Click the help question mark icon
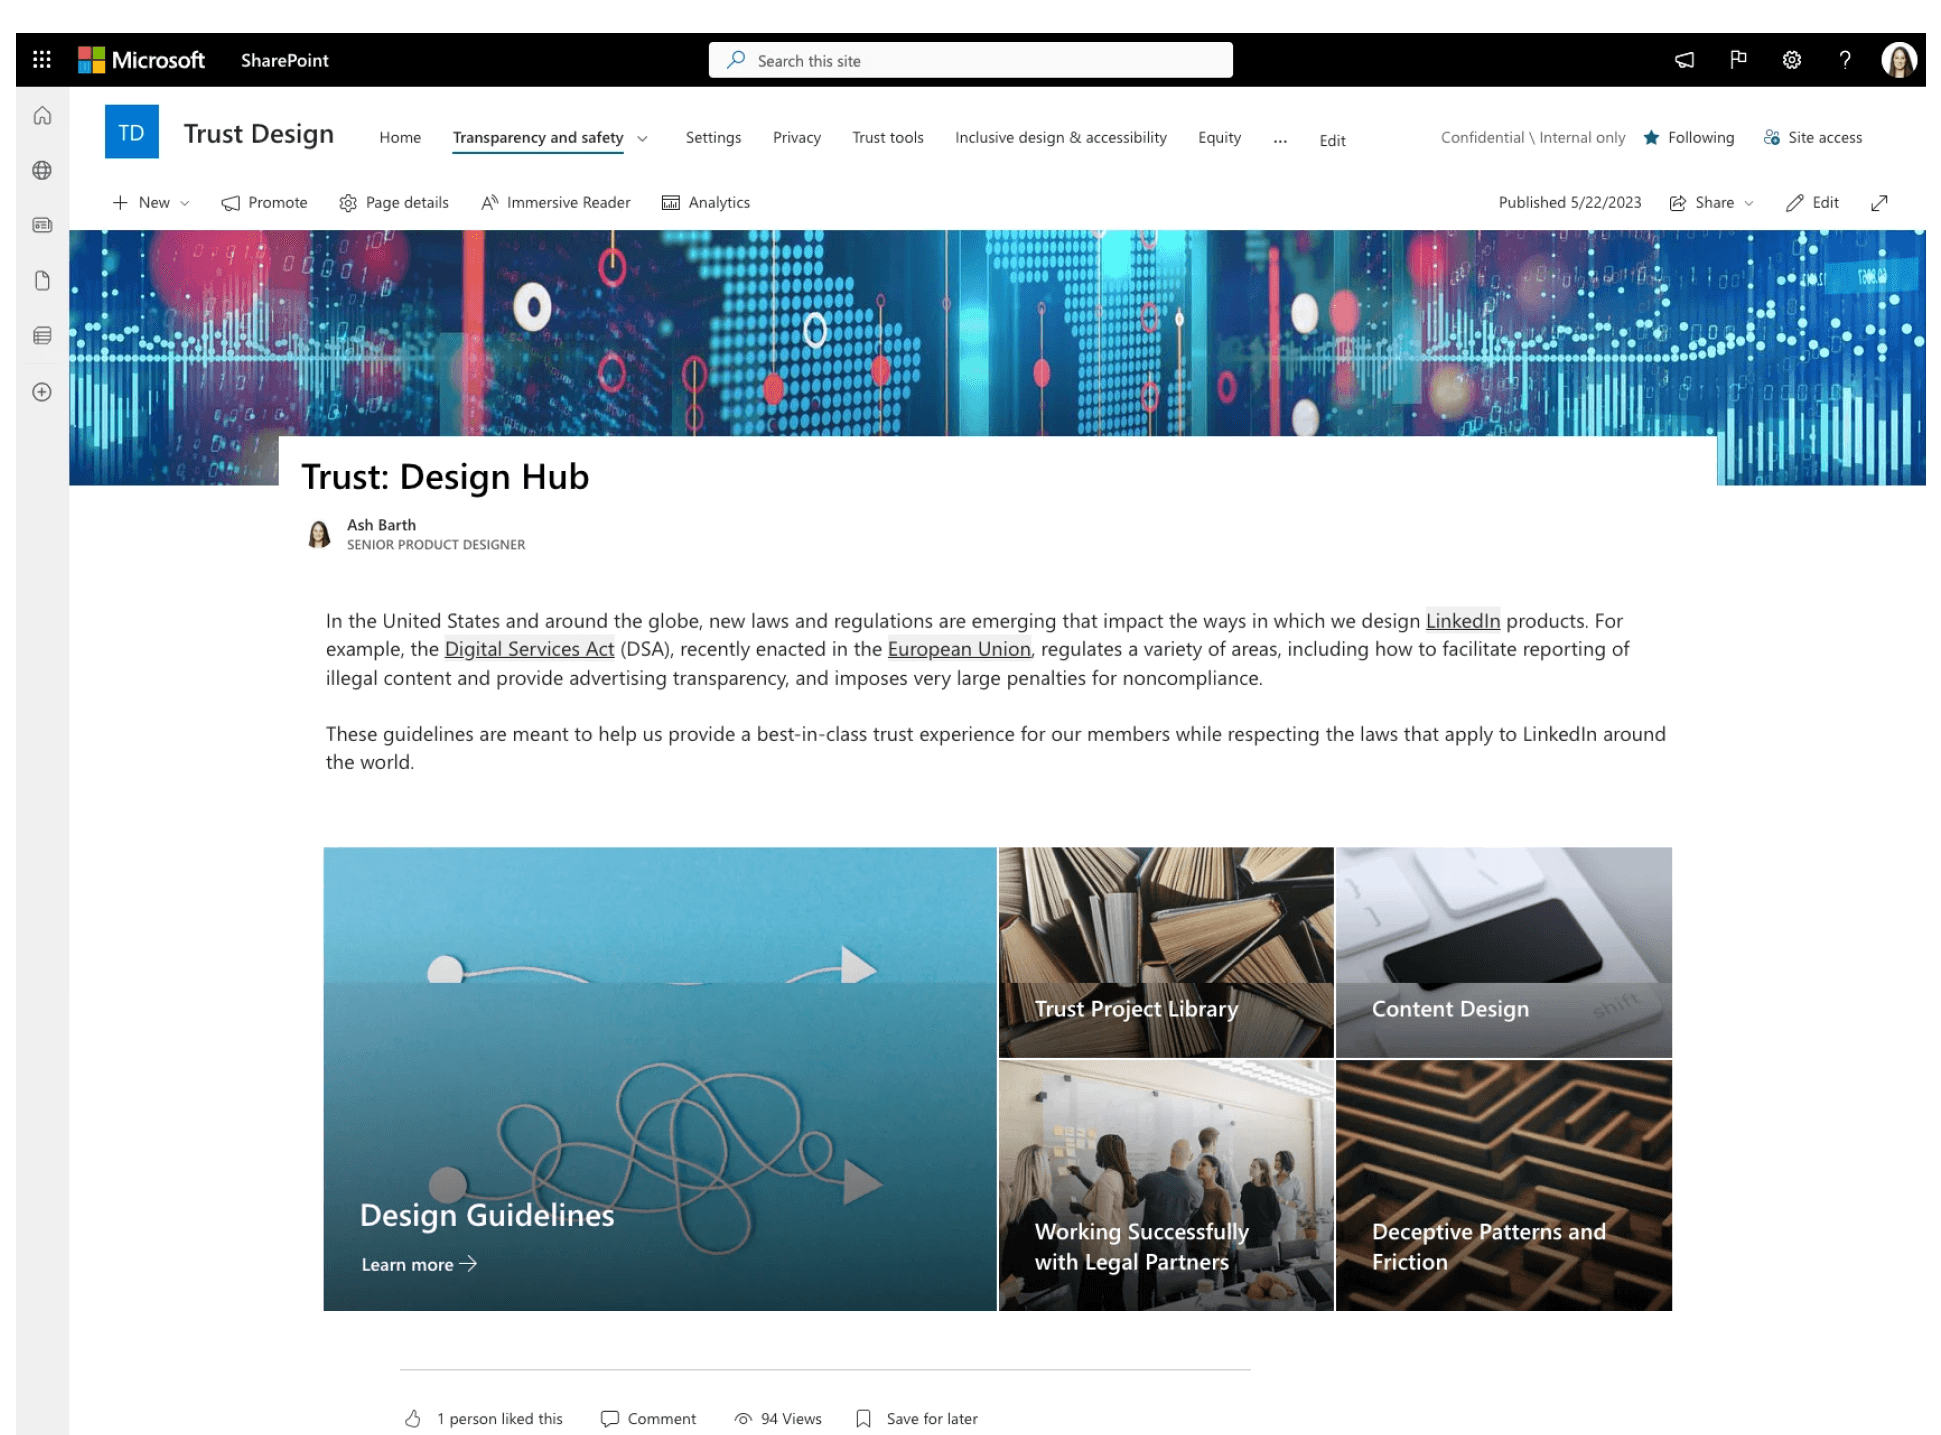1941x1435 pixels. [x=1845, y=60]
